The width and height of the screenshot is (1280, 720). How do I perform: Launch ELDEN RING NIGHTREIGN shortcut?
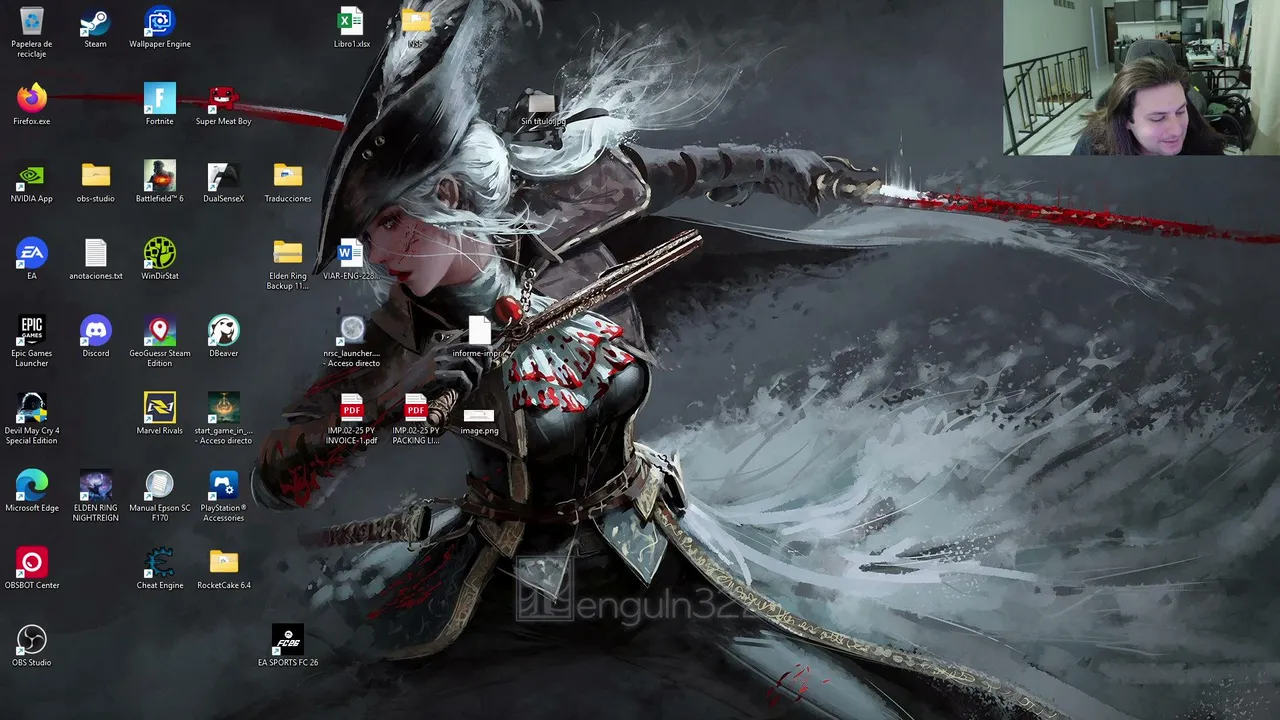(95, 484)
